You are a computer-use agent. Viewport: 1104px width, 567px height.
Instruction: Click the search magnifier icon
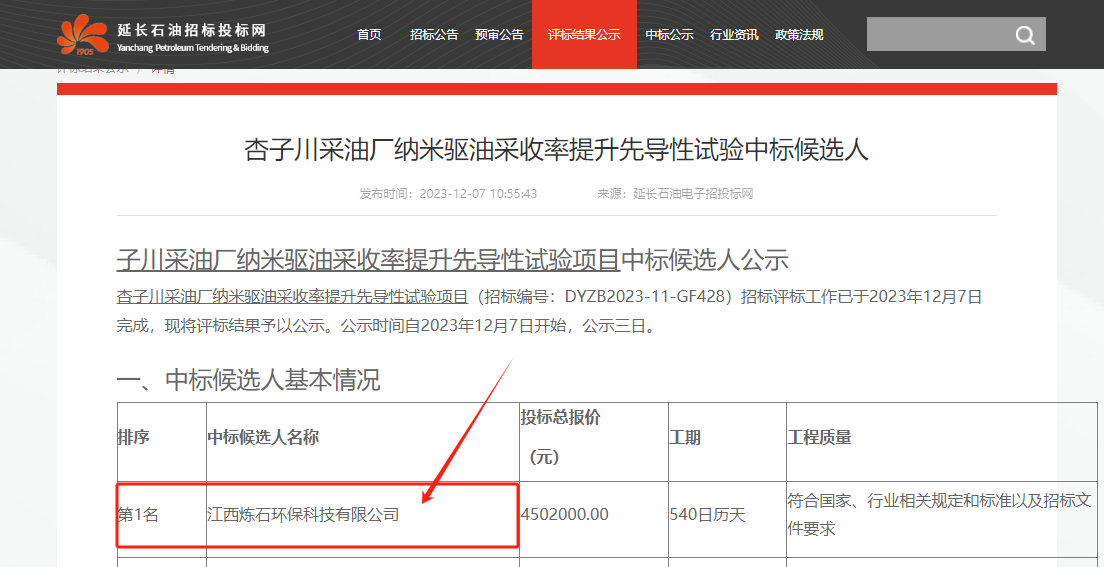(x=1025, y=35)
